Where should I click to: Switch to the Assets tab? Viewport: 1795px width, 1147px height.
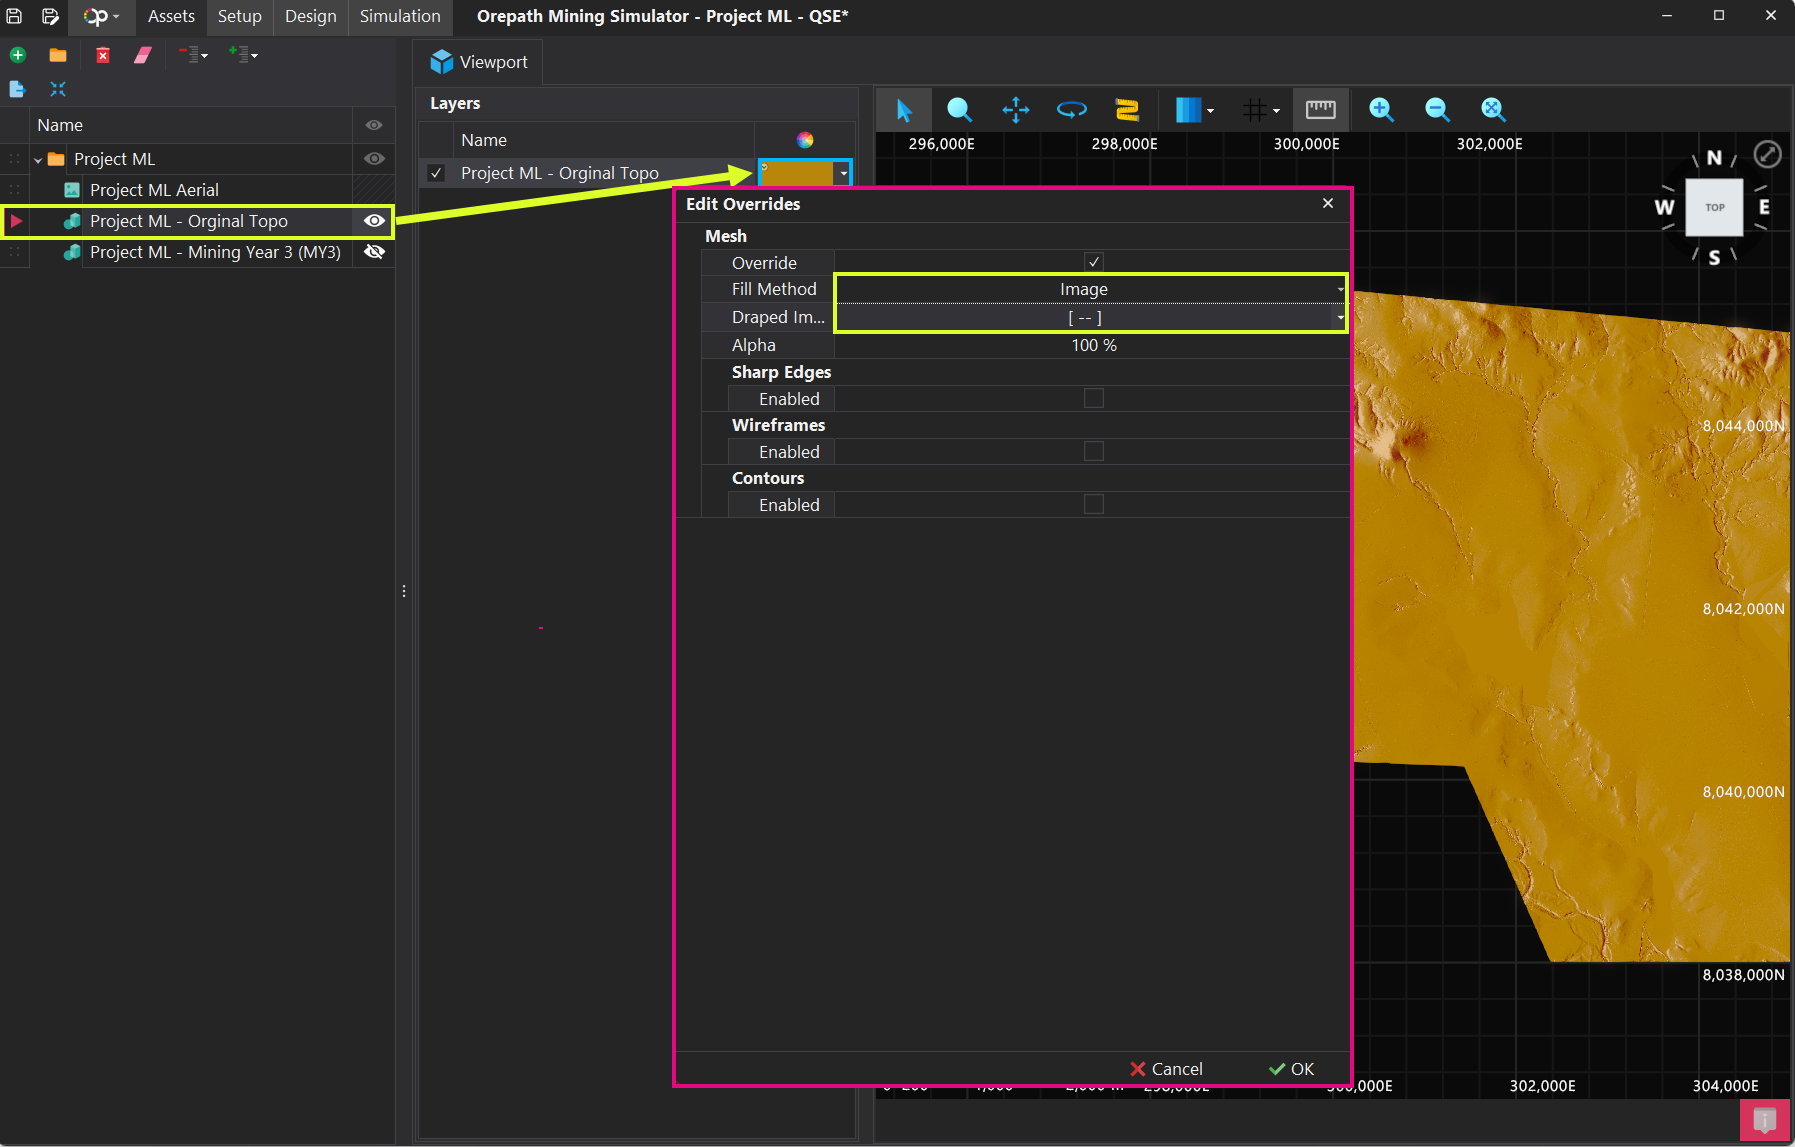pos(171,16)
